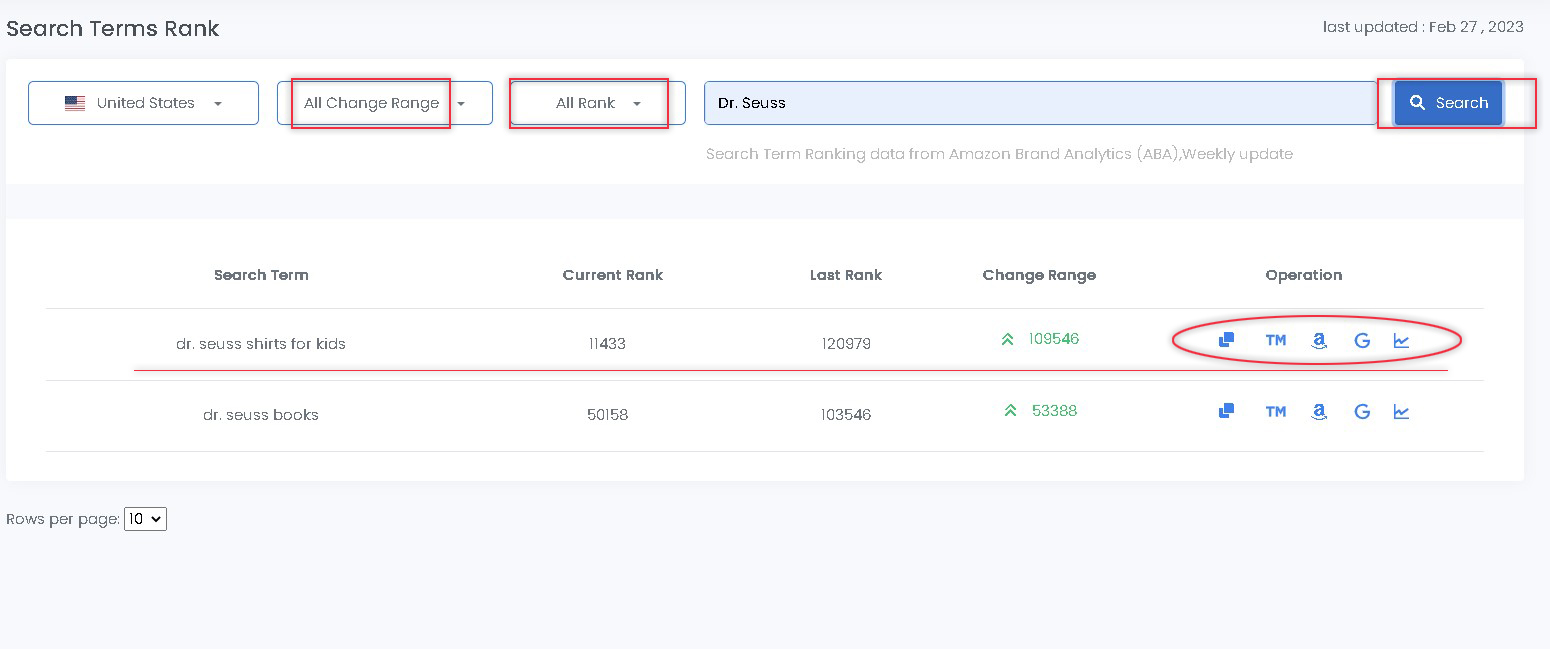Click the Search Terms Rank page title
This screenshot has height=649, width=1550.
click(113, 29)
